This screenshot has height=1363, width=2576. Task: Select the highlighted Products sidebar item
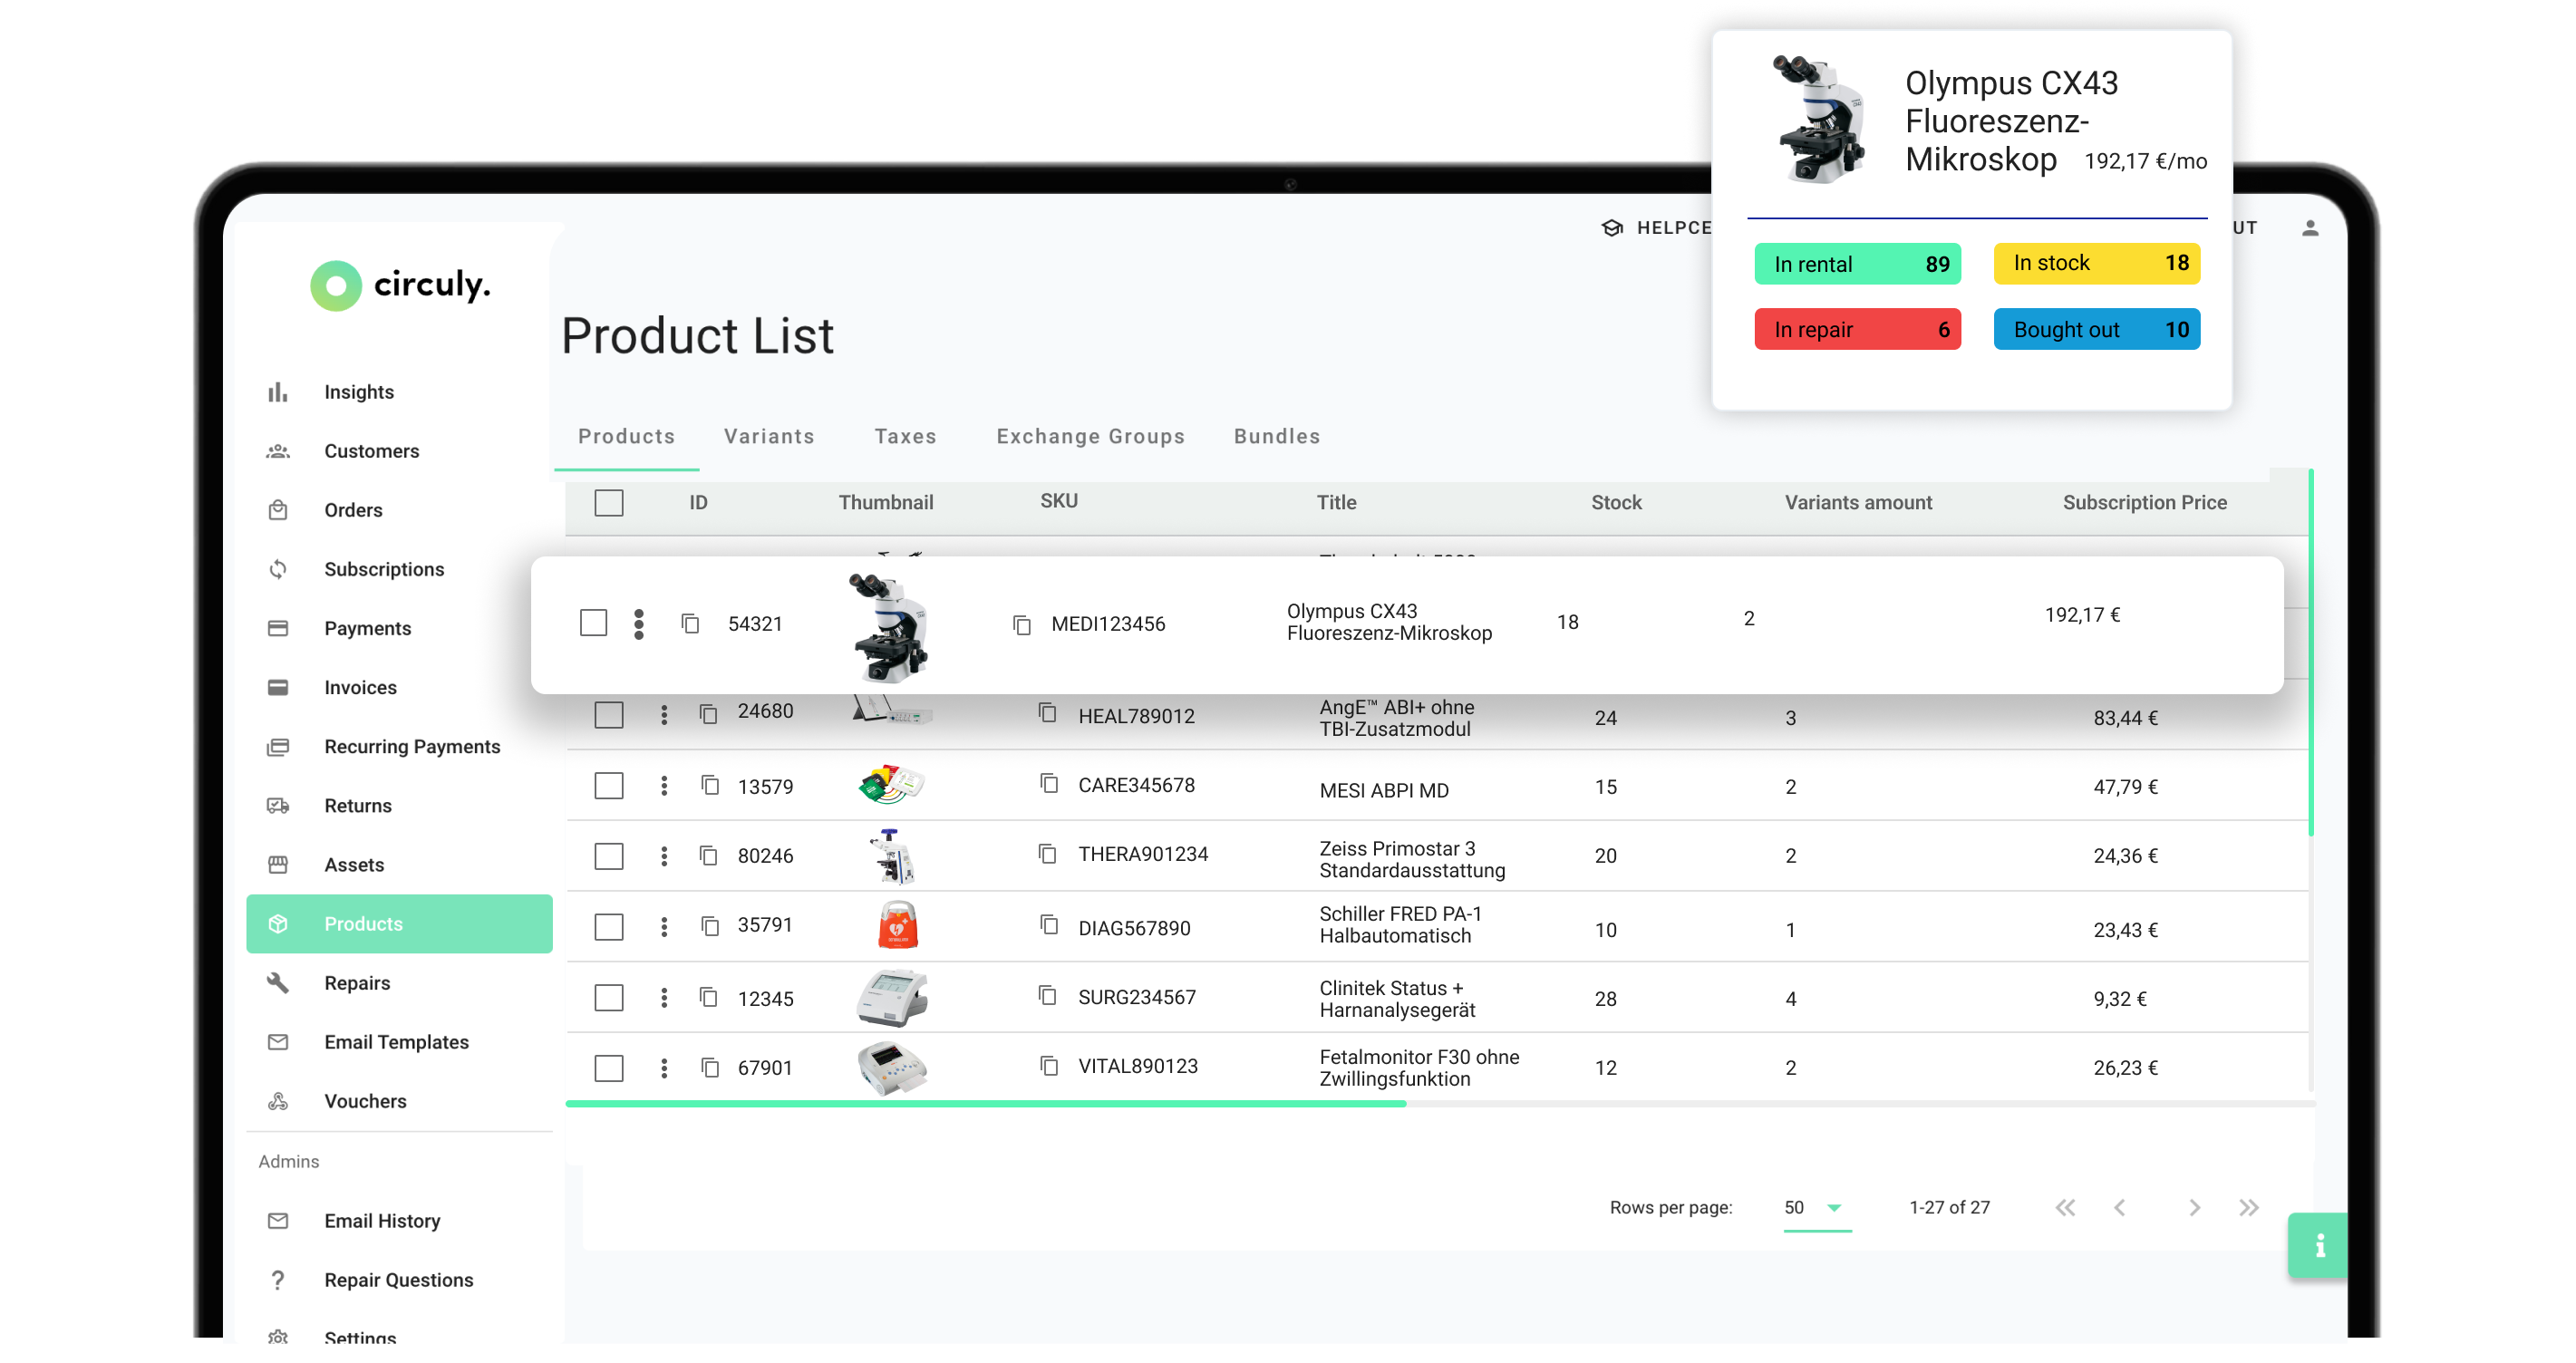coord(399,923)
